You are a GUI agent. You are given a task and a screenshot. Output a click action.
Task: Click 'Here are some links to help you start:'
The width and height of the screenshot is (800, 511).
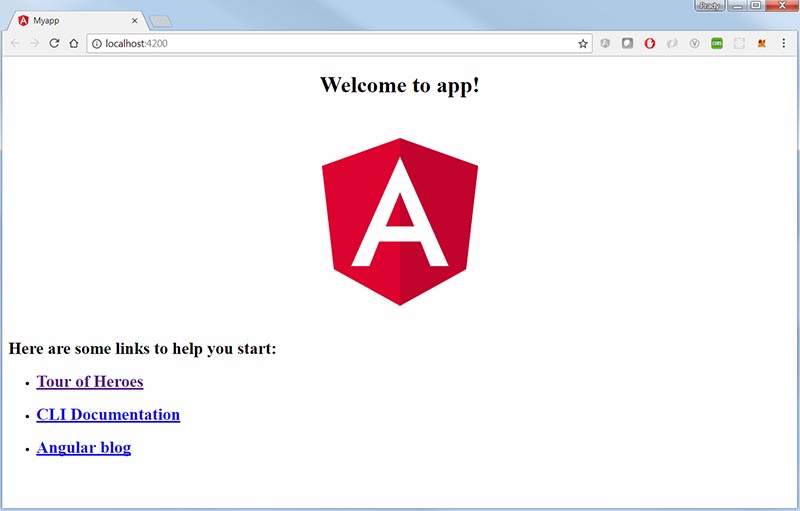coord(142,348)
